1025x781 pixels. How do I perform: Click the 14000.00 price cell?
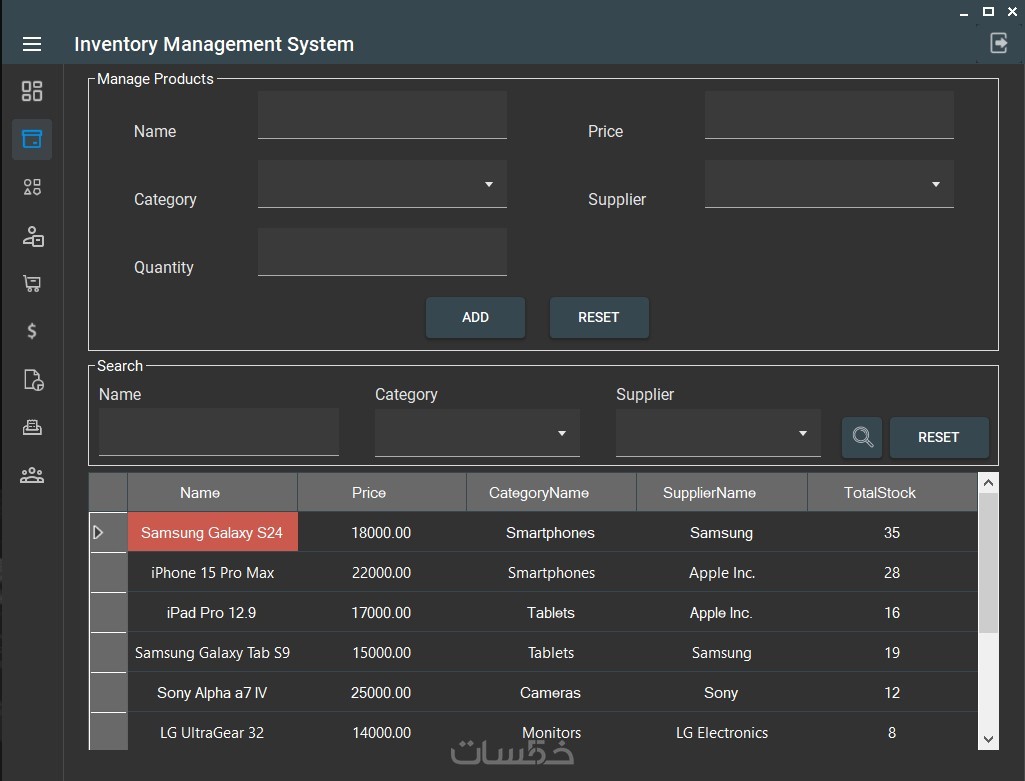pos(382,732)
